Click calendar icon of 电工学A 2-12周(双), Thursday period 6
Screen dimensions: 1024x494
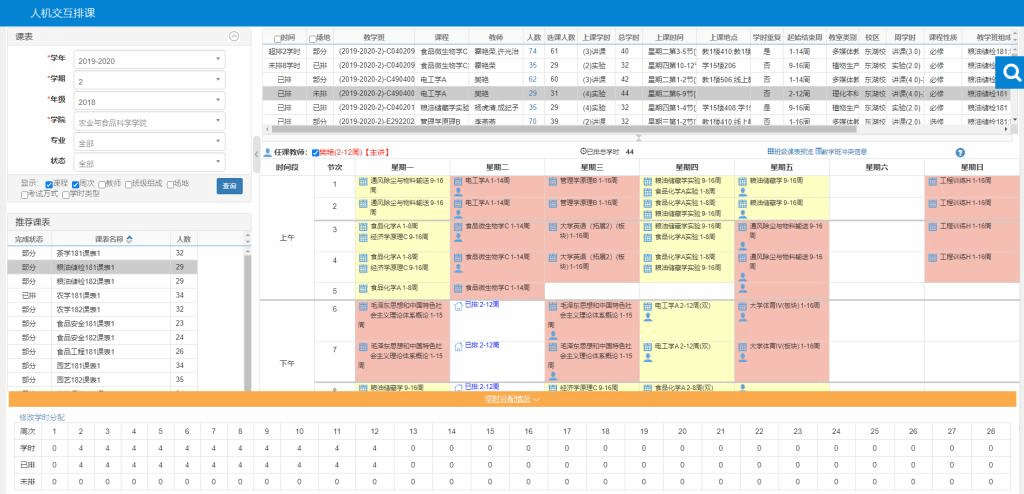click(648, 306)
